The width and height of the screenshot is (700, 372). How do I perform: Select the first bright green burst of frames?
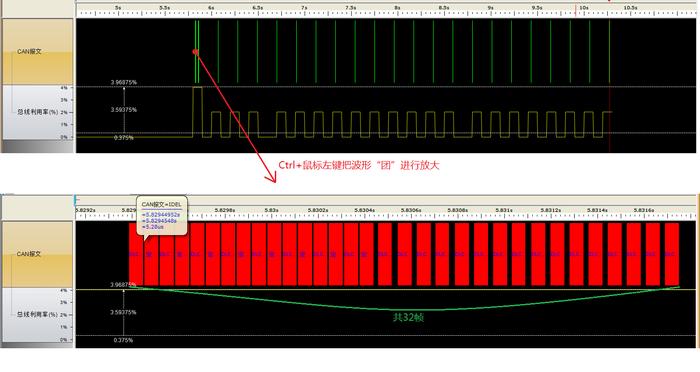(197, 52)
